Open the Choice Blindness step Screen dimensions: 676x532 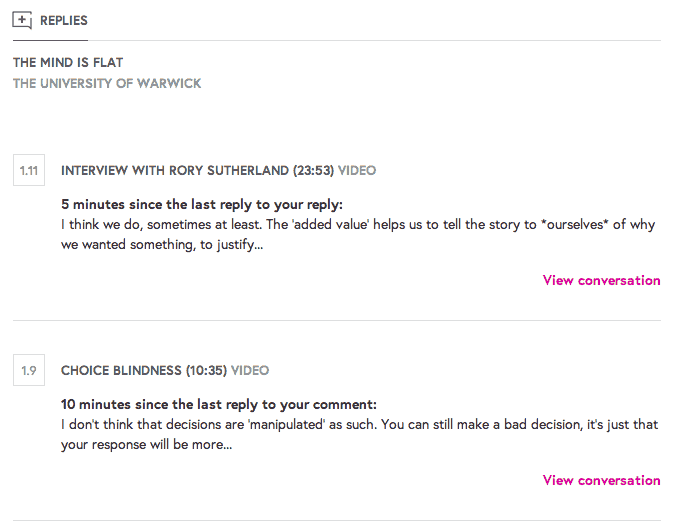pyautogui.click(x=121, y=371)
